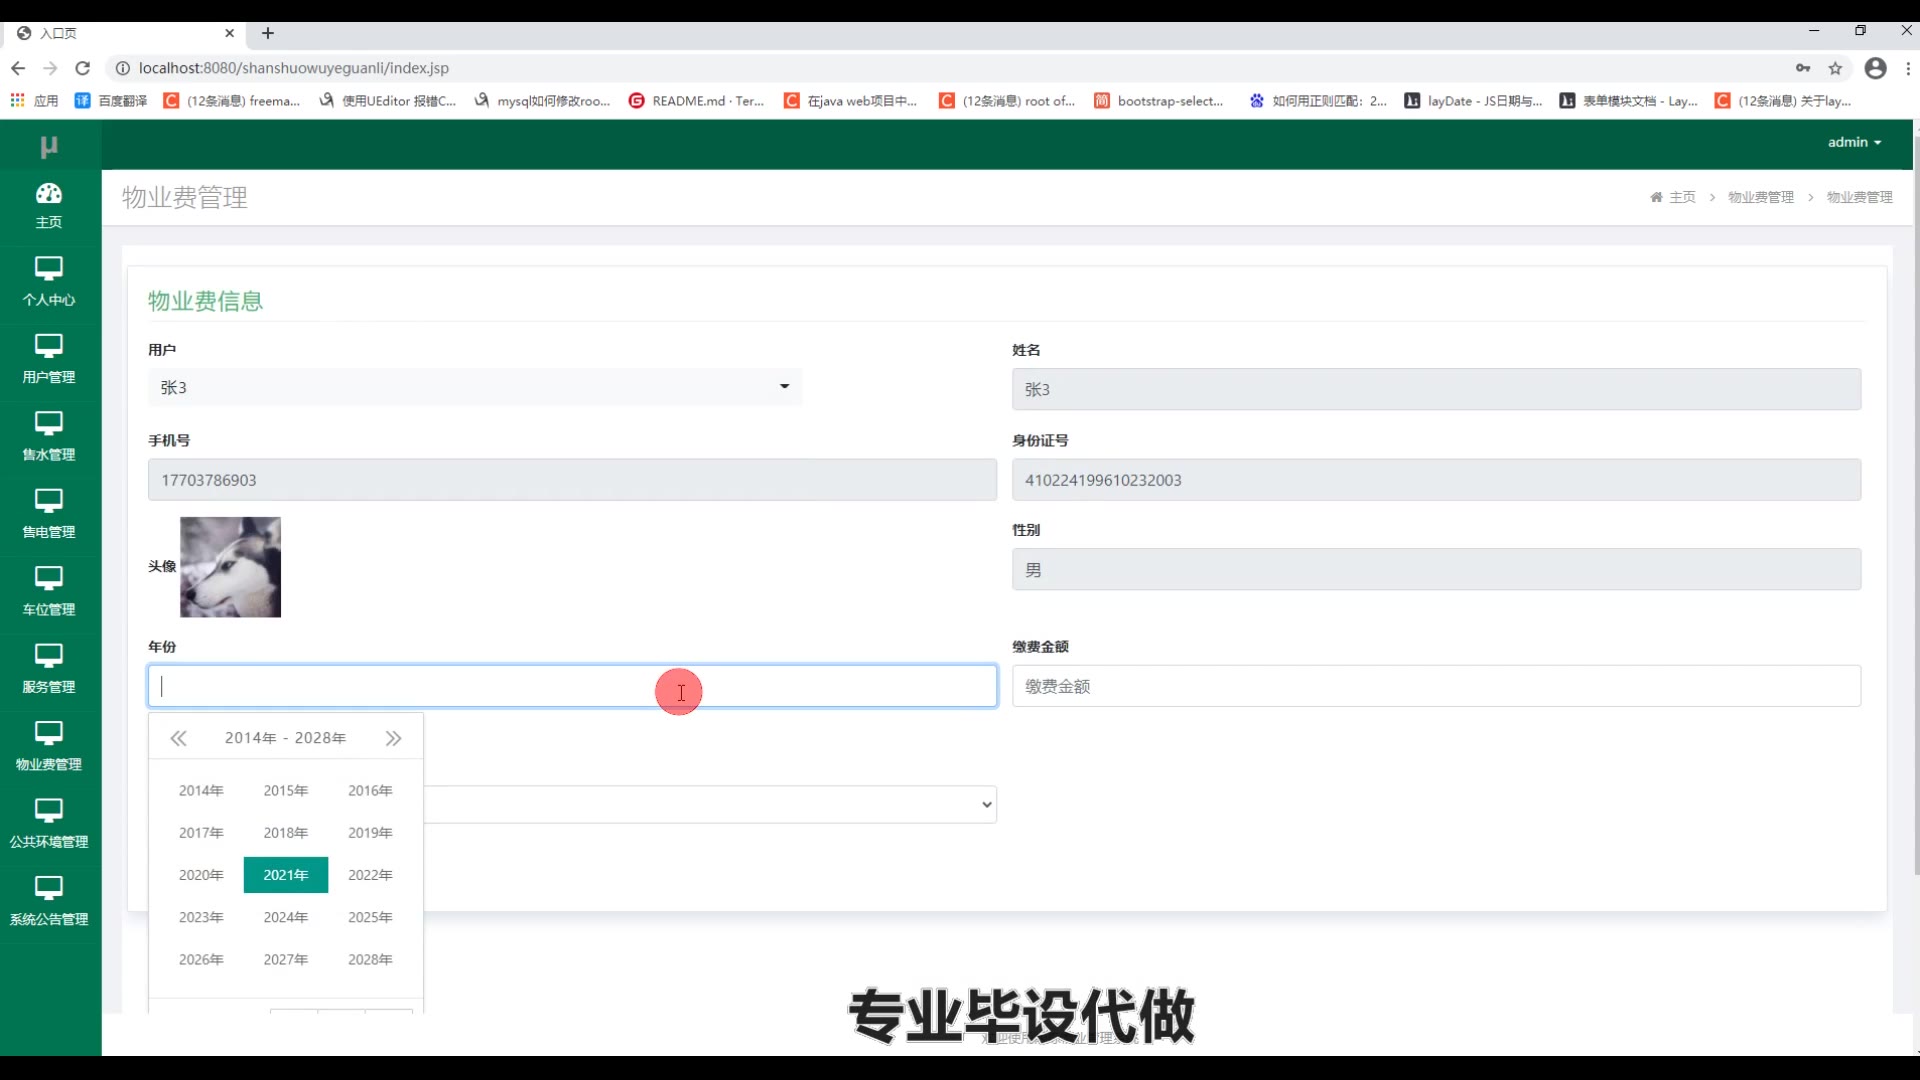Open 售水管理 sidebar icon
Screen dimensions: 1920x1080
pos(49,423)
